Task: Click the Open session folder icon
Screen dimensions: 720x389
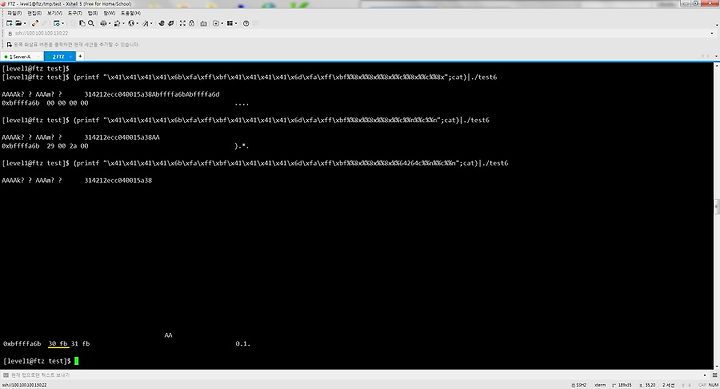Action: click(18, 23)
